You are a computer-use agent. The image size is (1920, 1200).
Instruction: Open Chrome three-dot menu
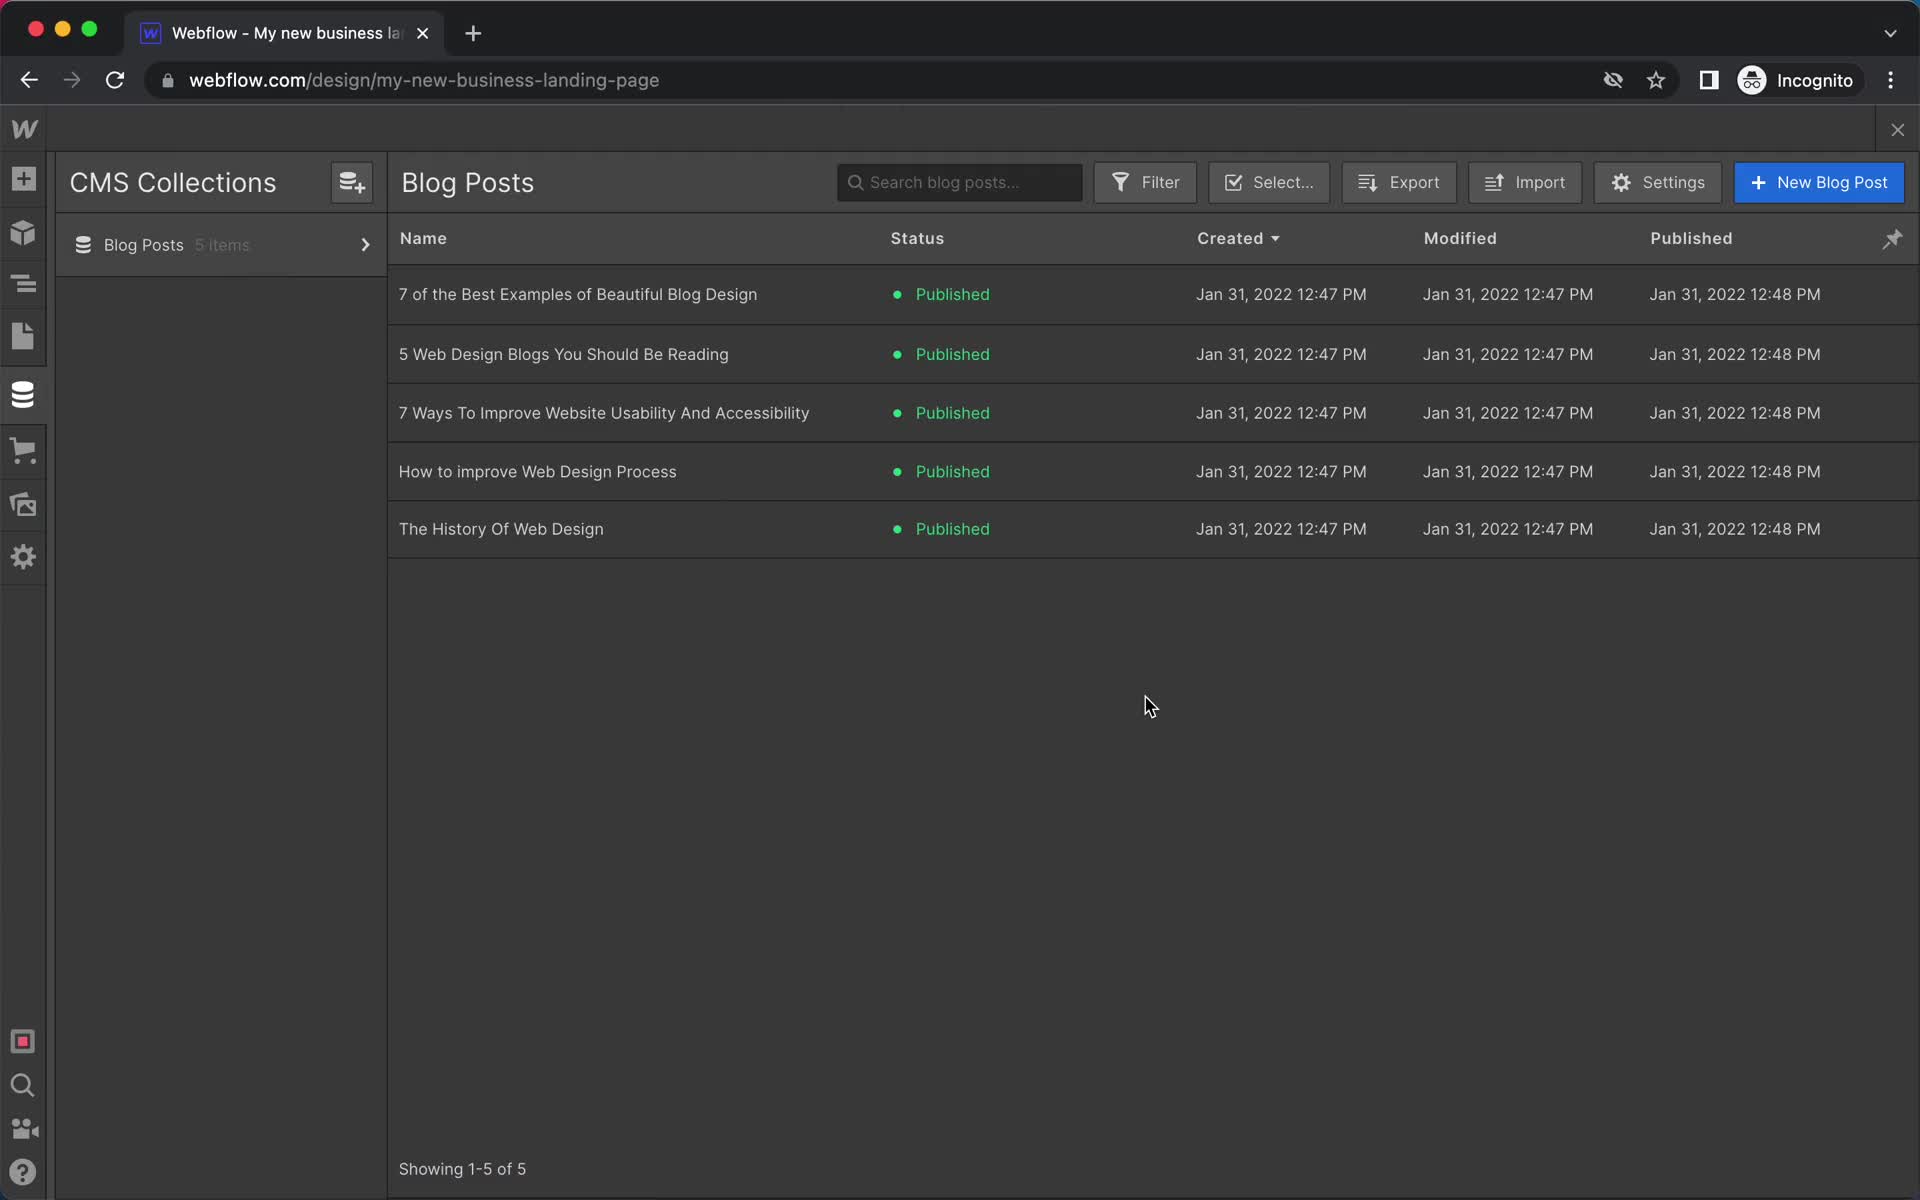(x=1890, y=80)
